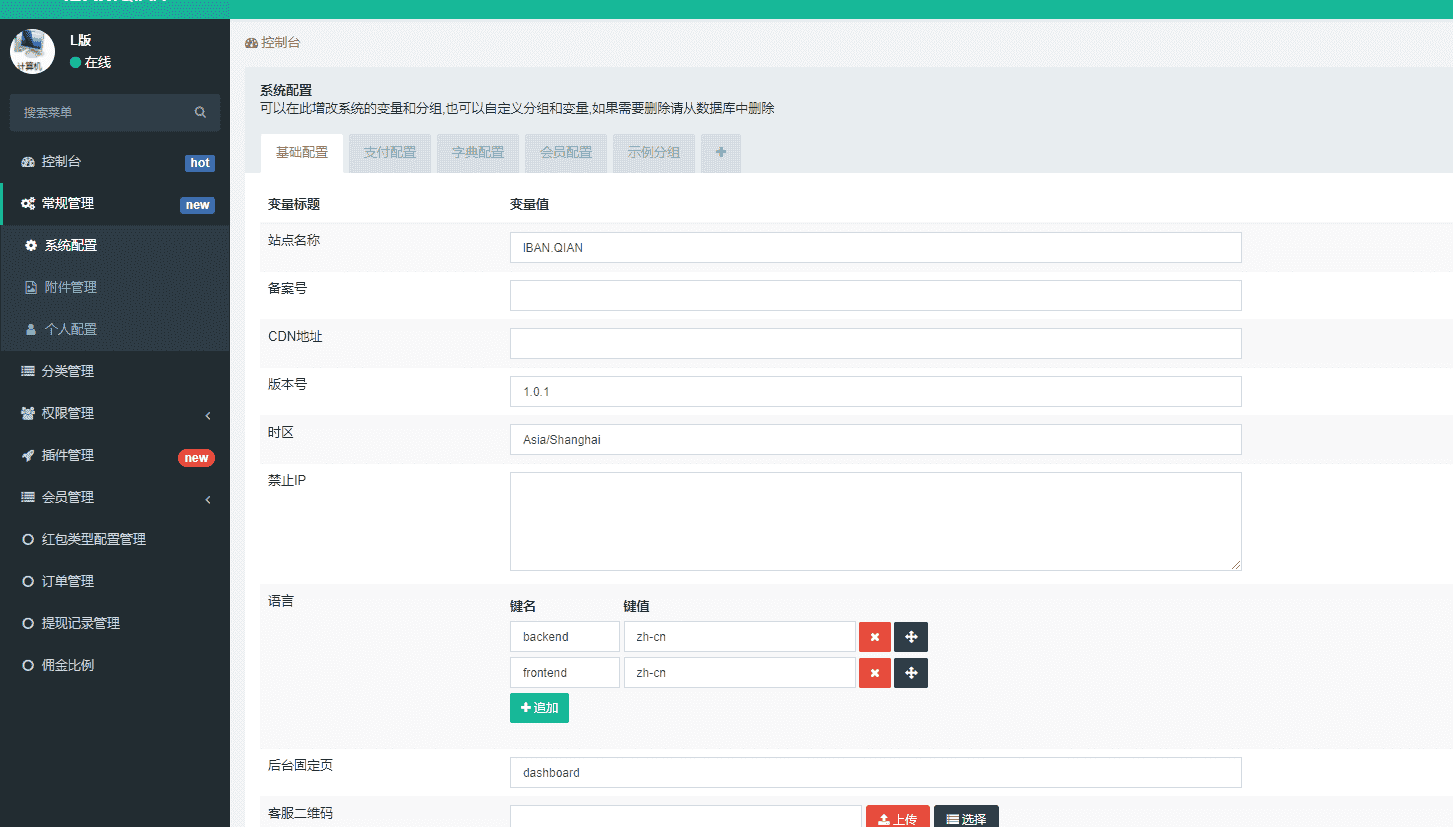1453x827 pixels.
Task: Switch to the 字典配置 tab
Action: tap(478, 153)
